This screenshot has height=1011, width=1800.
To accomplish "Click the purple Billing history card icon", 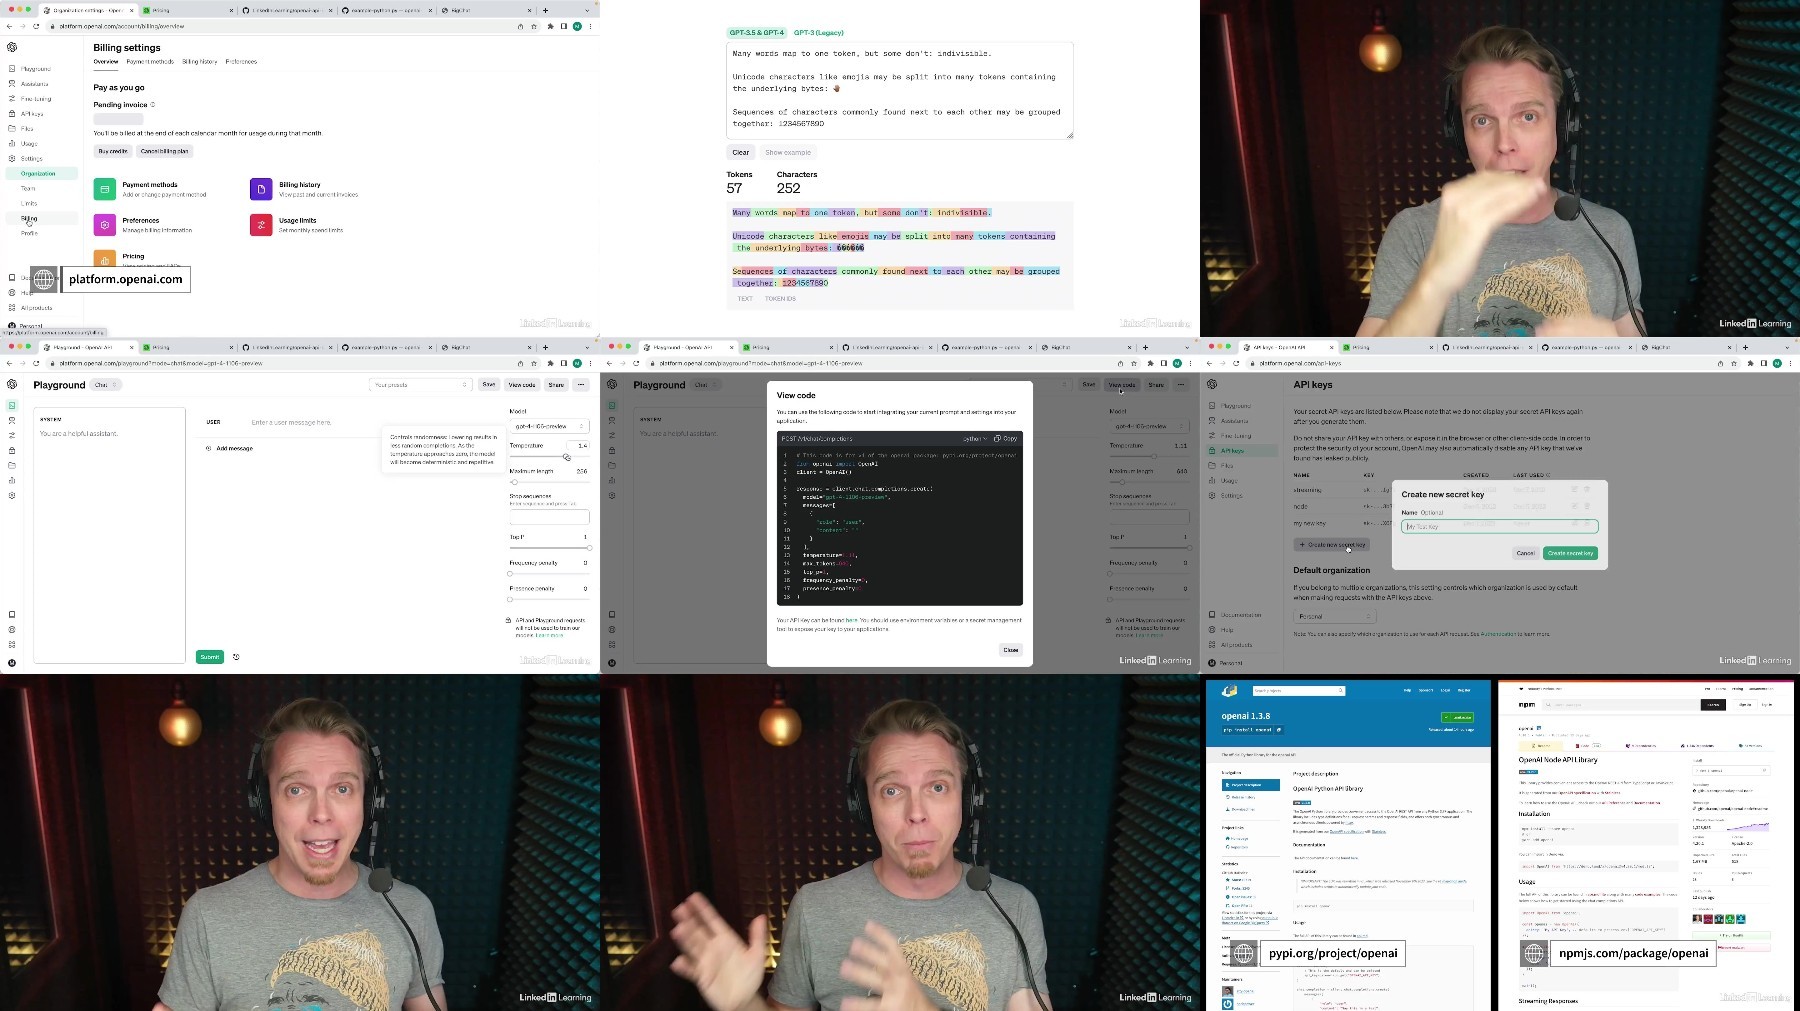I will [261, 189].
